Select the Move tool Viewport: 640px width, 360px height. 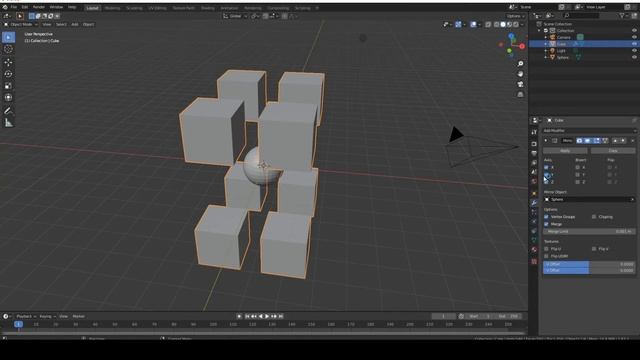pos(8,62)
